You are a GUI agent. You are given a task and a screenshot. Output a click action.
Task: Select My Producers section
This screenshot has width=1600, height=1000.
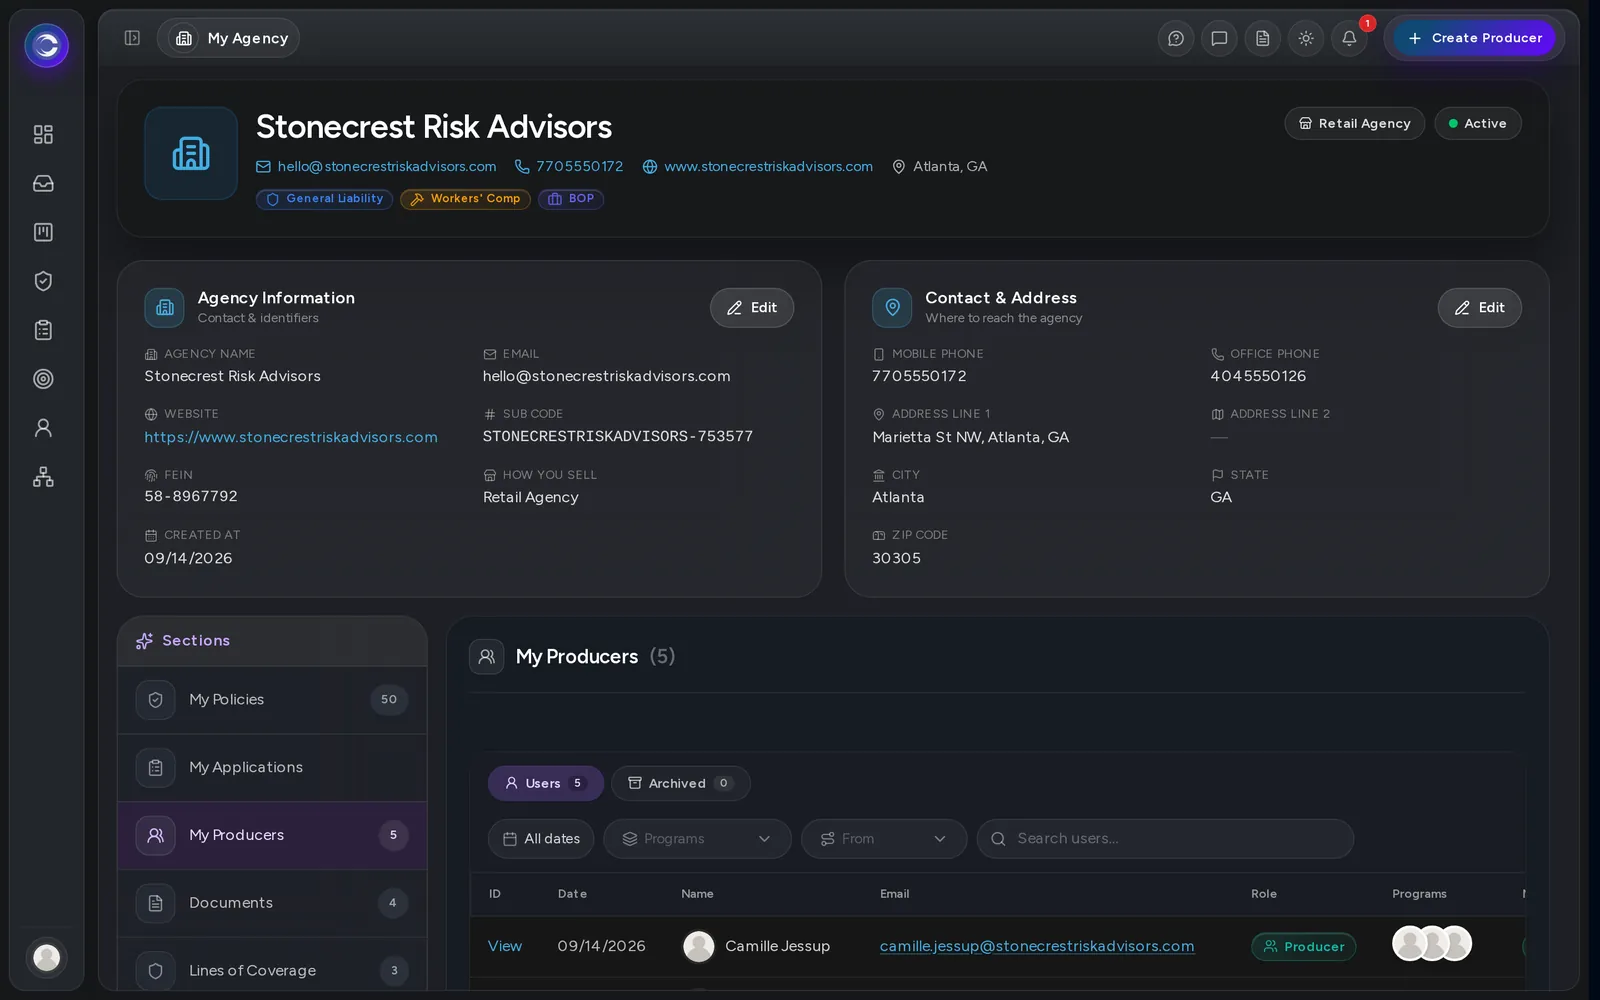point(272,835)
